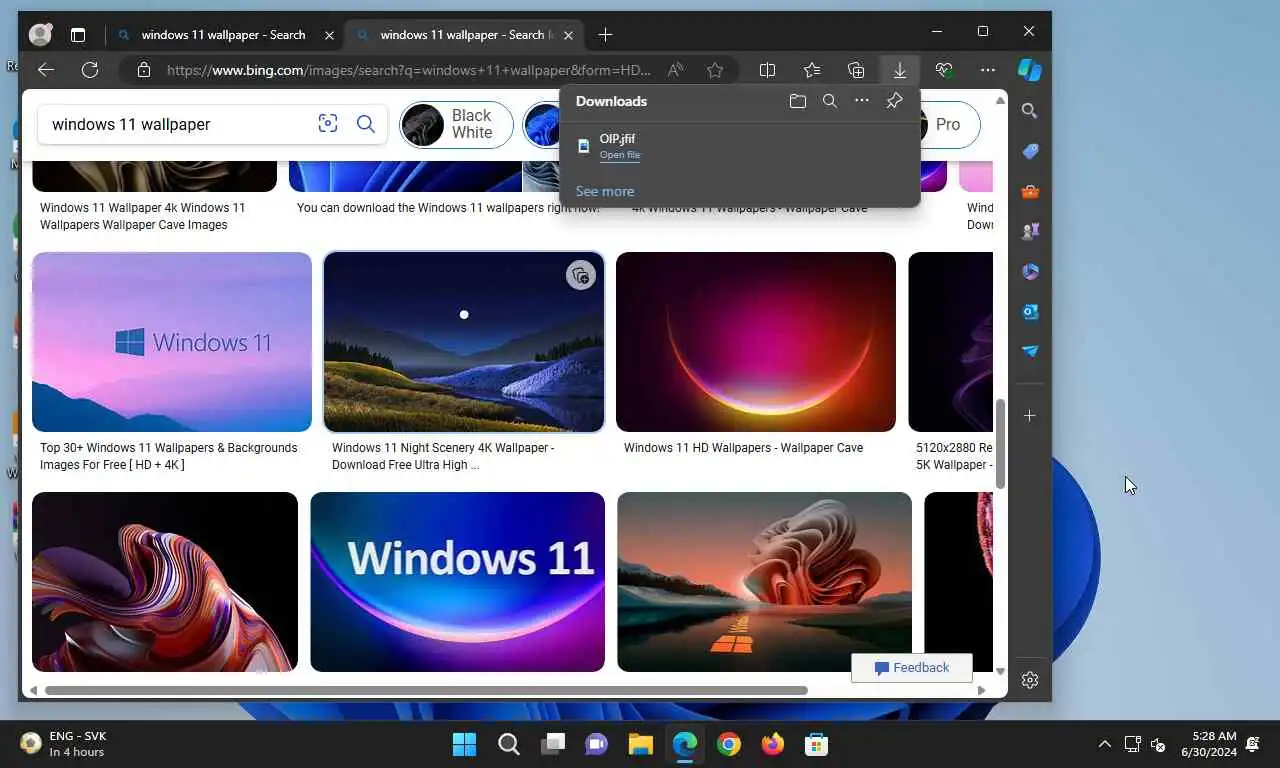The height and width of the screenshot is (768, 1280).
Task: Click the vertical page scrollbar thumb
Action: (1000, 444)
